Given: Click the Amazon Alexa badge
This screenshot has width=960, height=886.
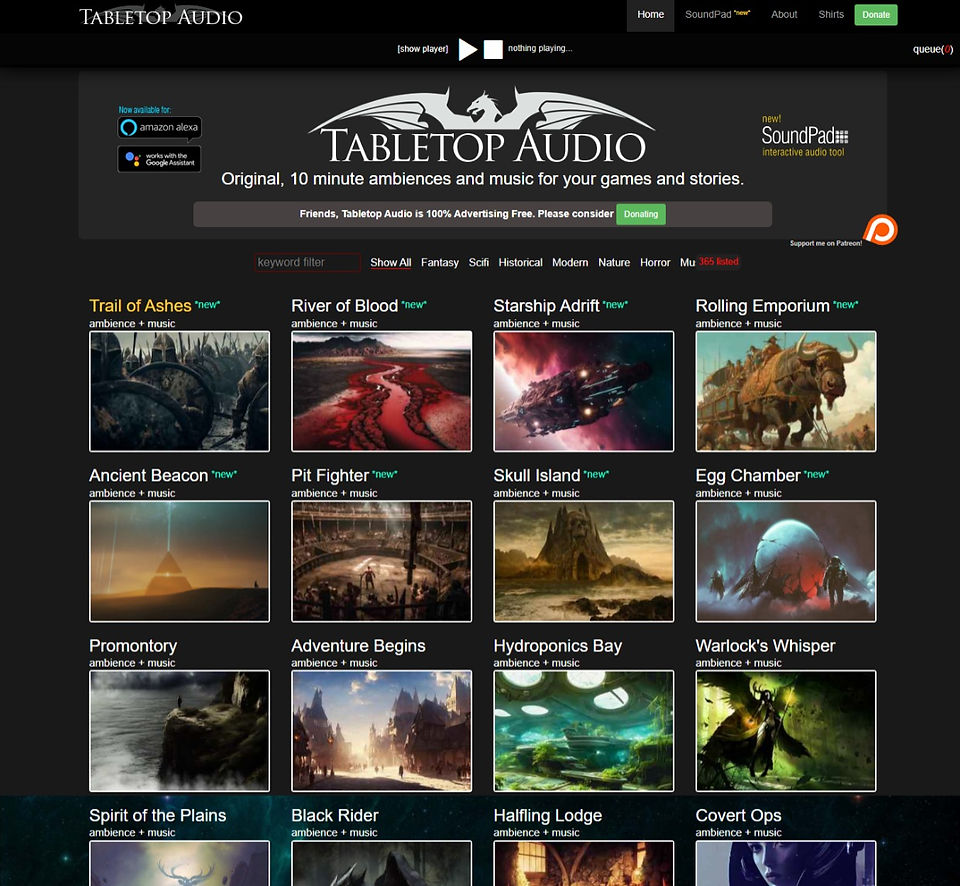Looking at the screenshot, I should pyautogui.click(x=160, y=127).
